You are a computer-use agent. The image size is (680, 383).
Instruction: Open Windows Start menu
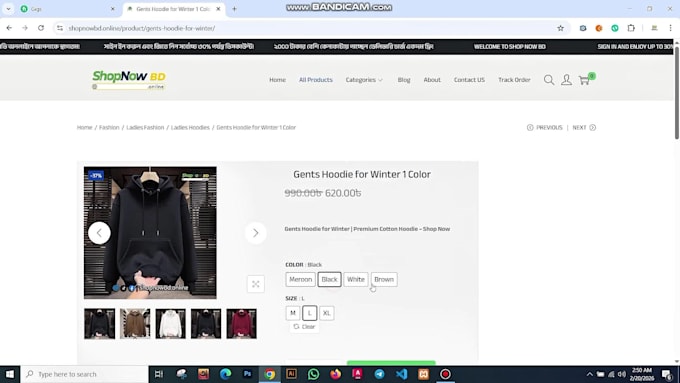click(10, 374)
